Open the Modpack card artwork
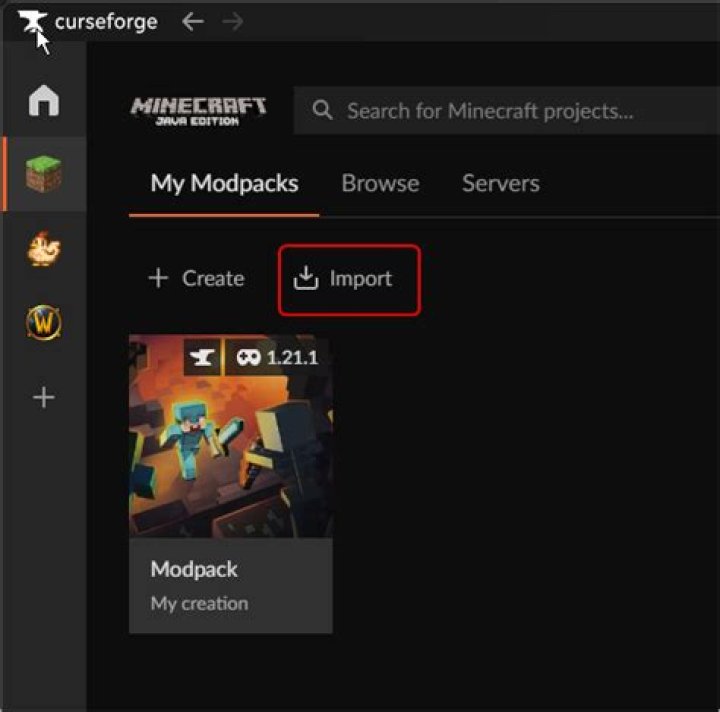Viewport: 720px width, 712px height. (231, 436)
